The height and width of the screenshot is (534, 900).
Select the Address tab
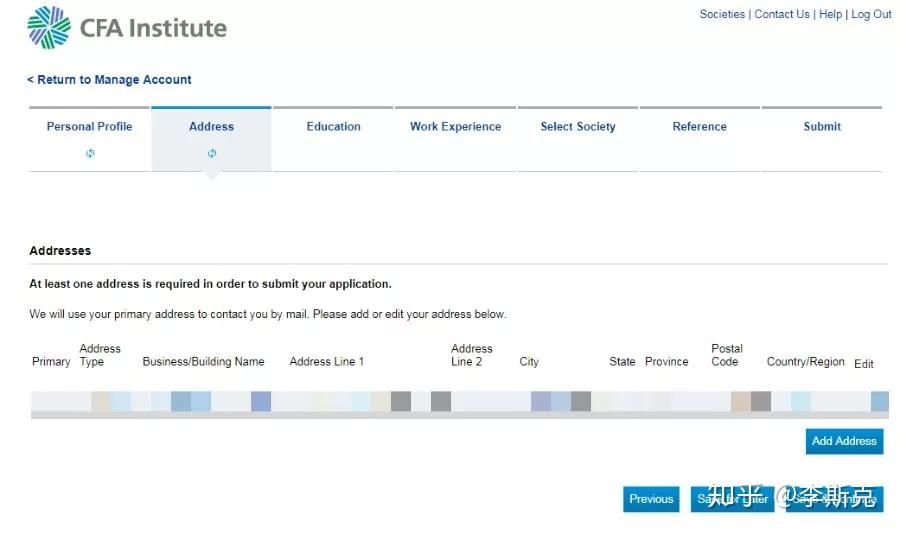tap(212, 127)
